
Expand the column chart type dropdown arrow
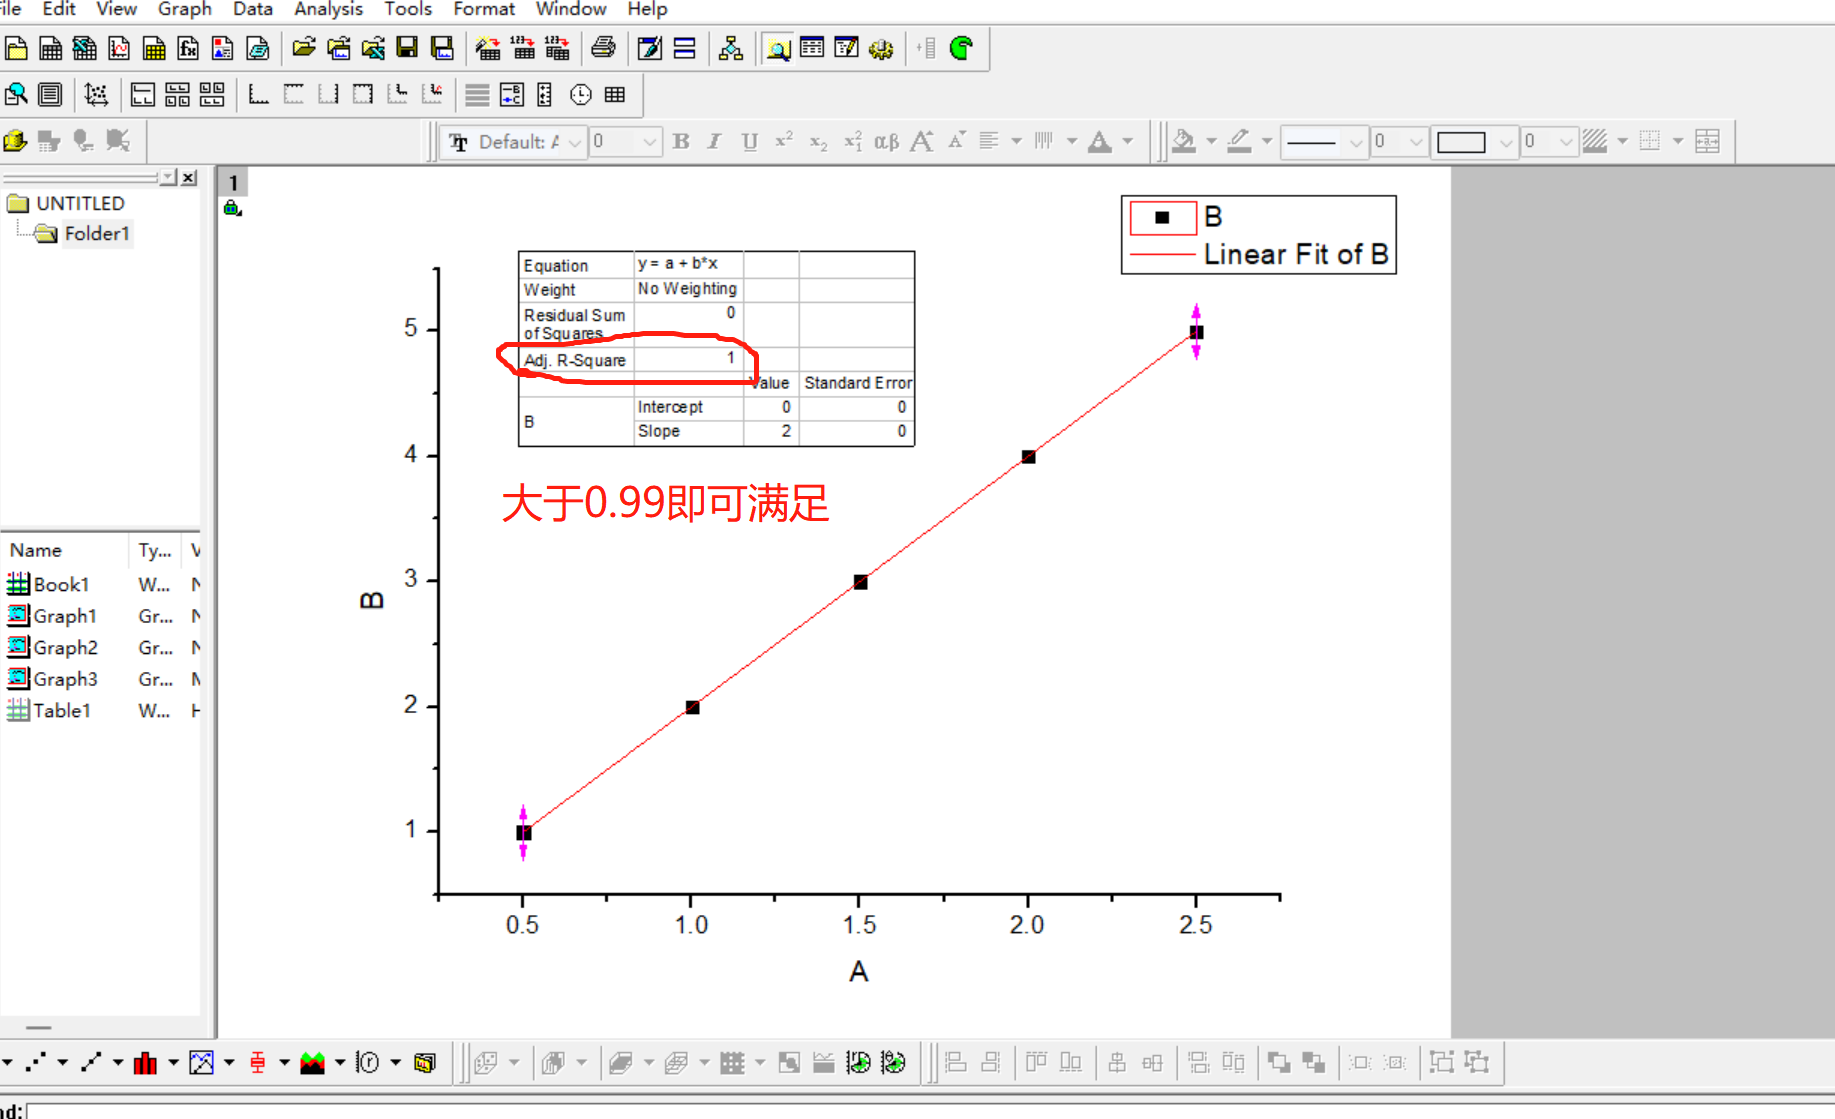point(173,1063)
